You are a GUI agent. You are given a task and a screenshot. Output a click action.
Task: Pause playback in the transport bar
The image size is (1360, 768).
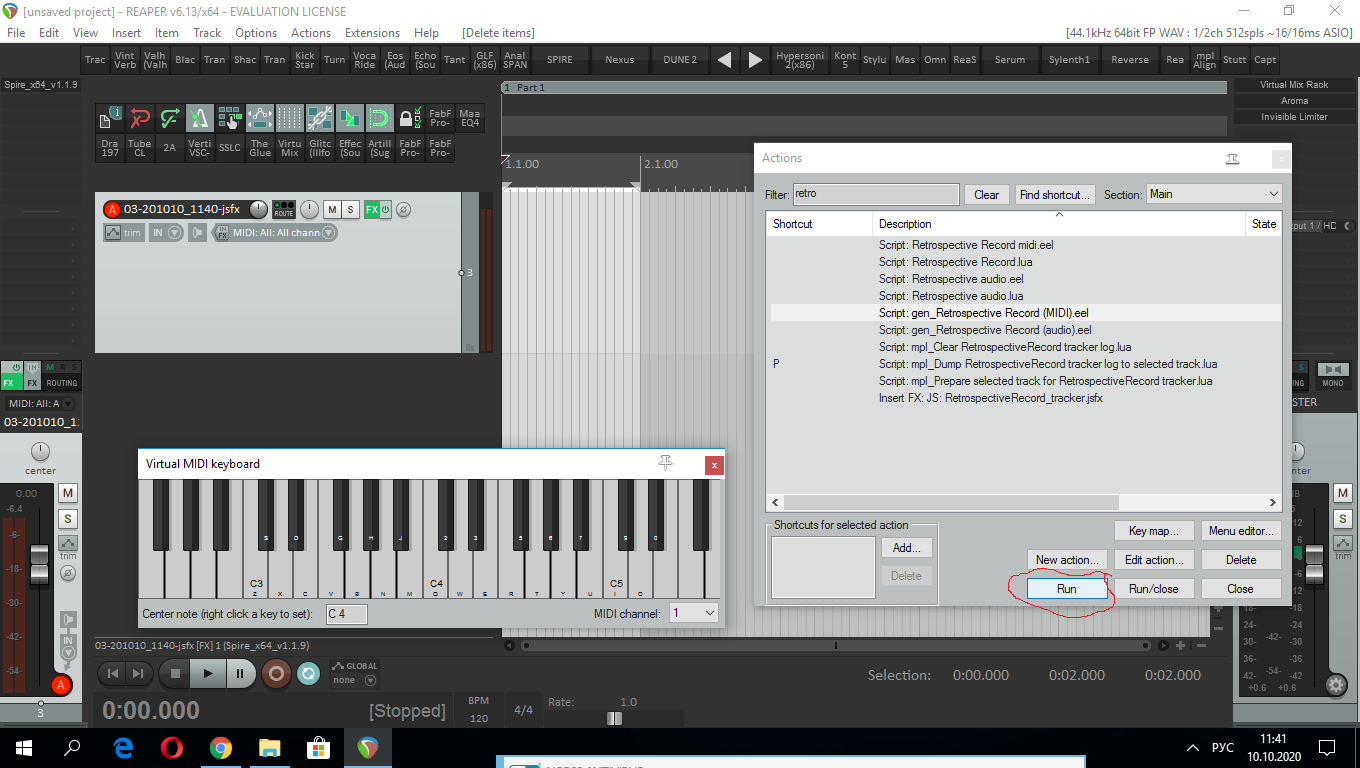[240, 674]
